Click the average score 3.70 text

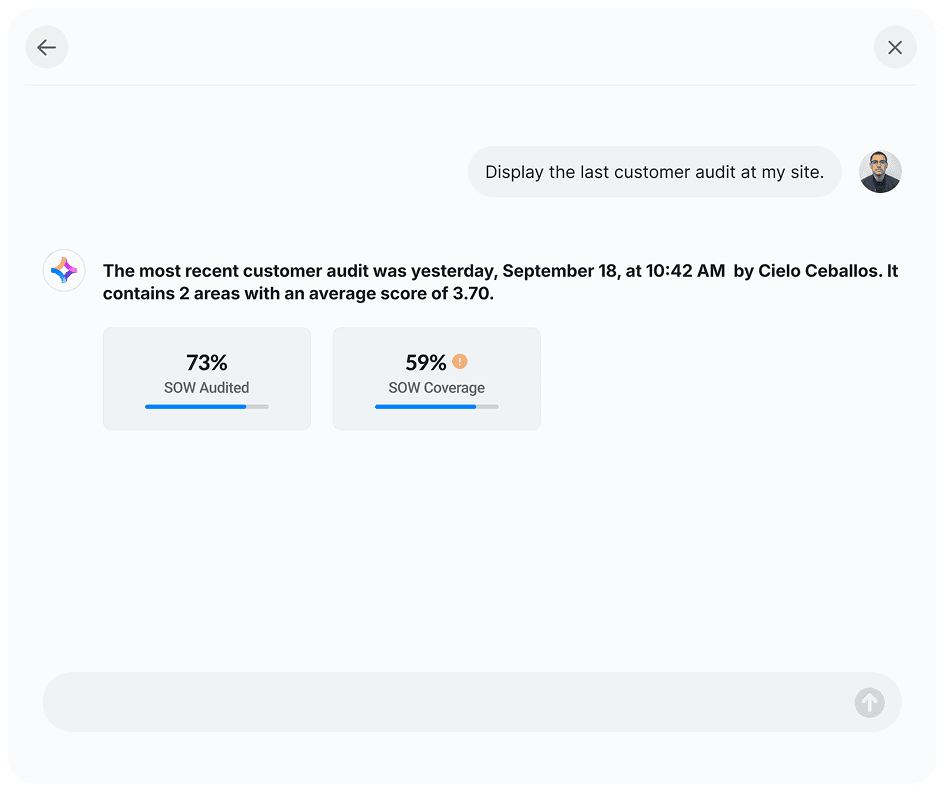click(x=473, y=294)
